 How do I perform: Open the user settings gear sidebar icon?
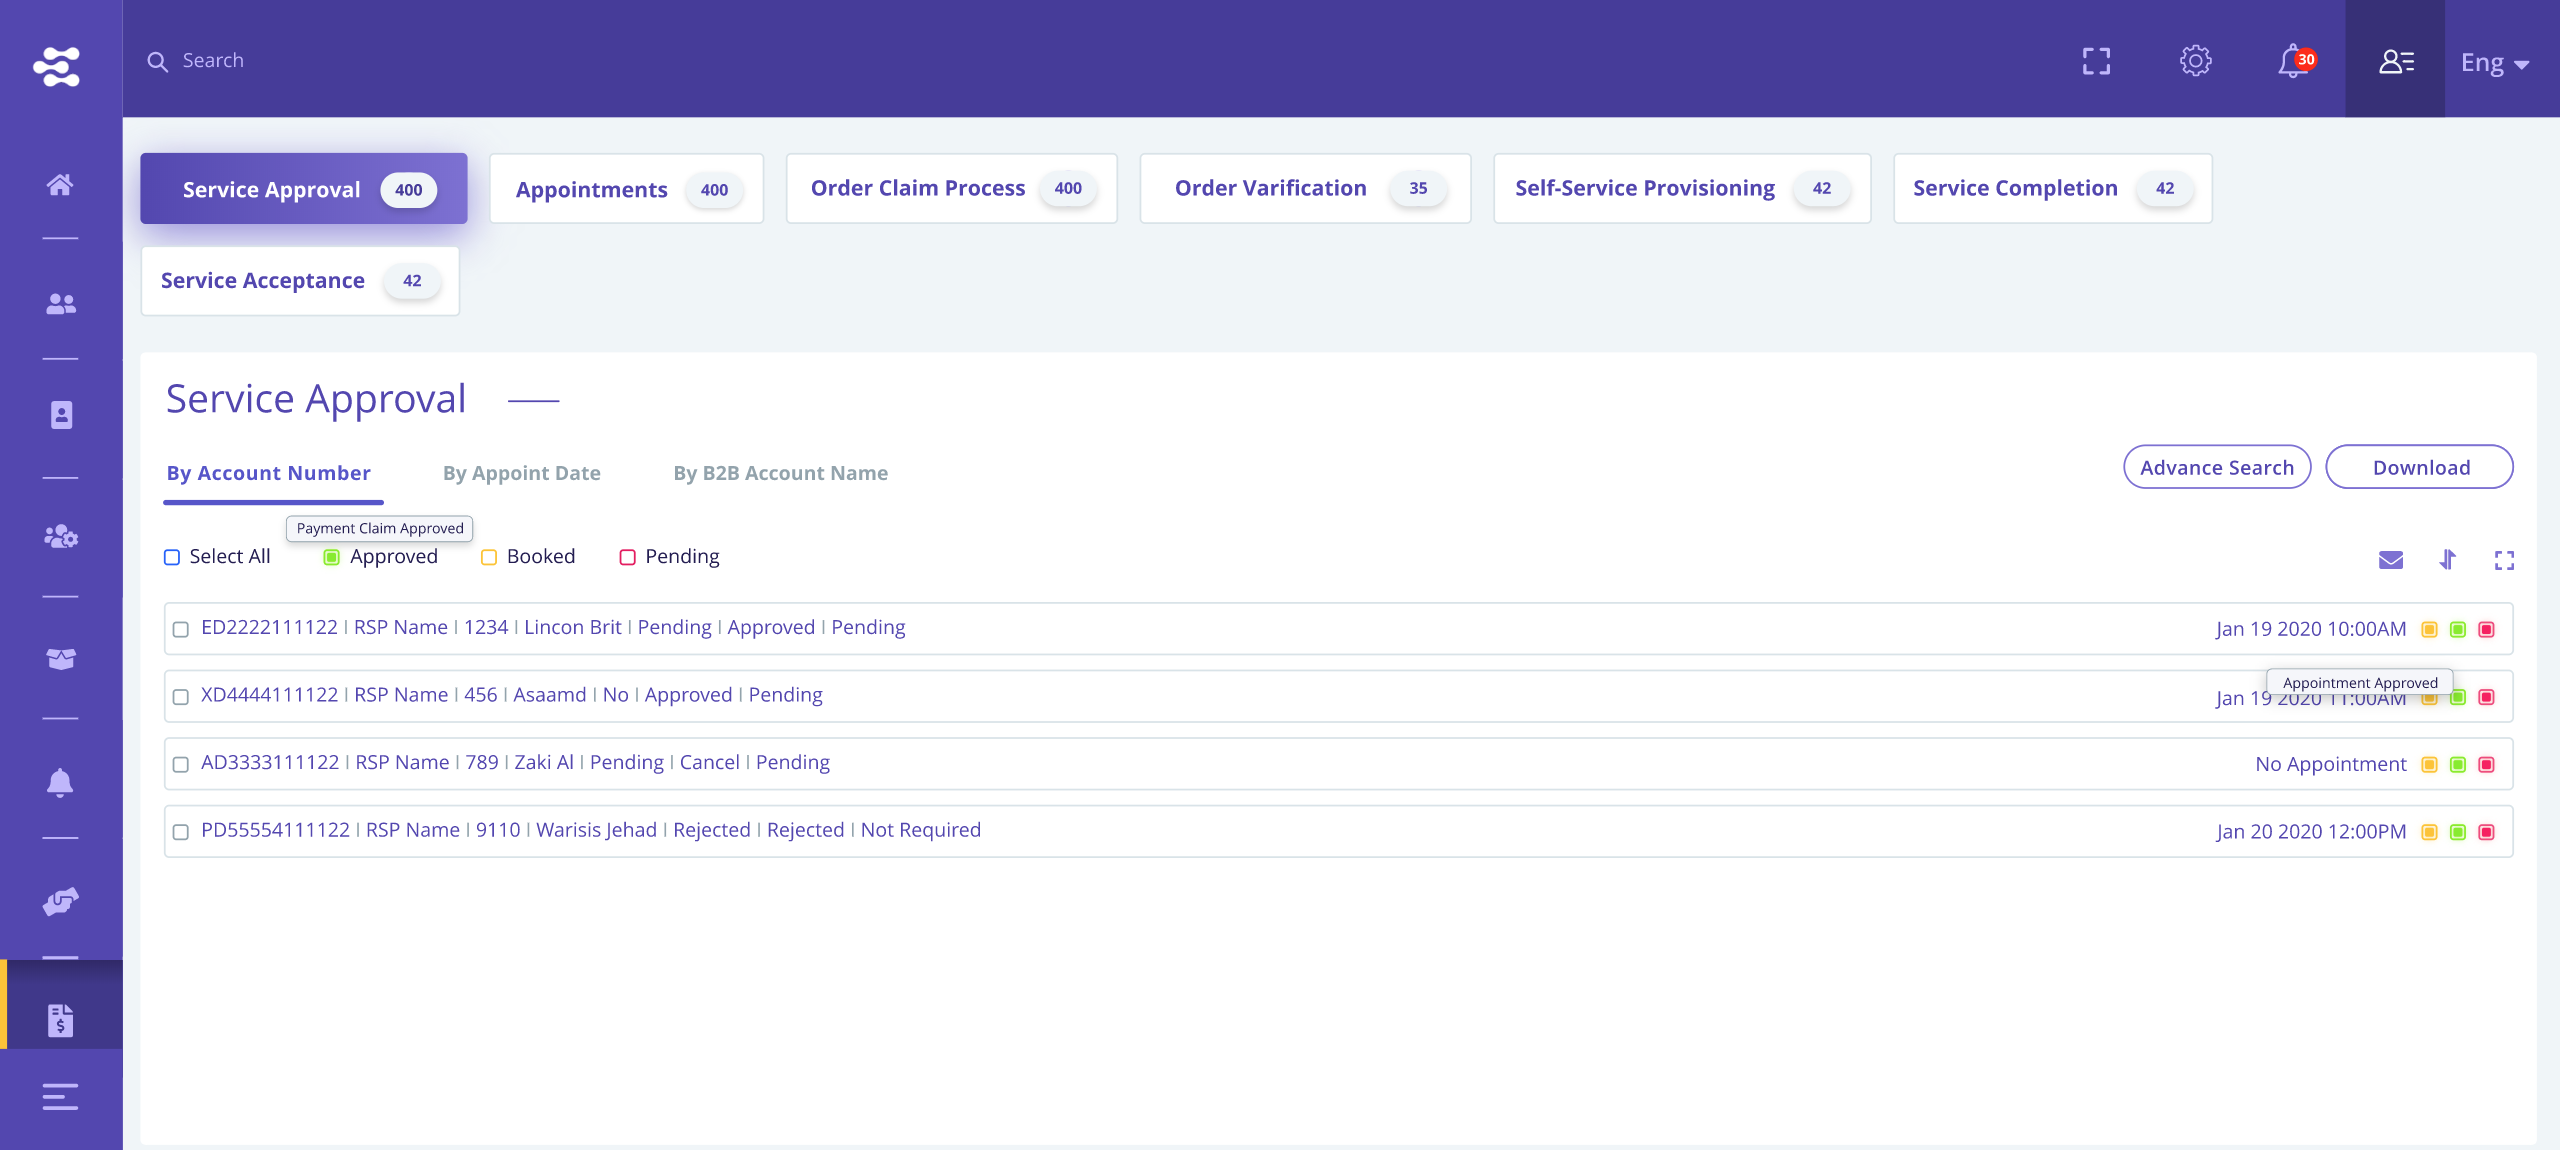click(61, 537)
